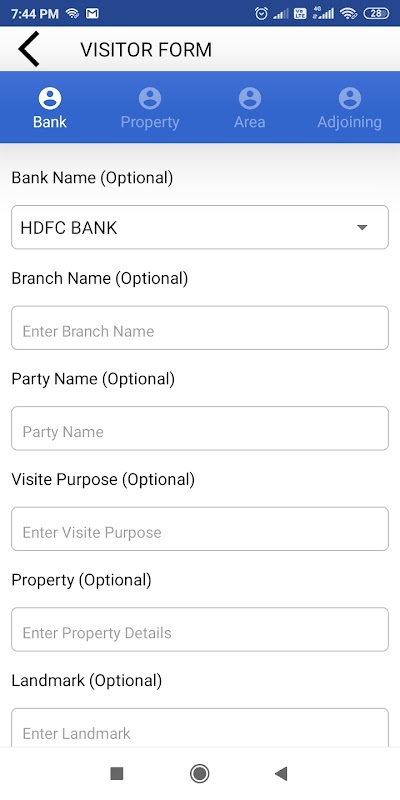
Task: Expand the HDFC BANK dropdown arrow
Action: (x=362, y=228)
